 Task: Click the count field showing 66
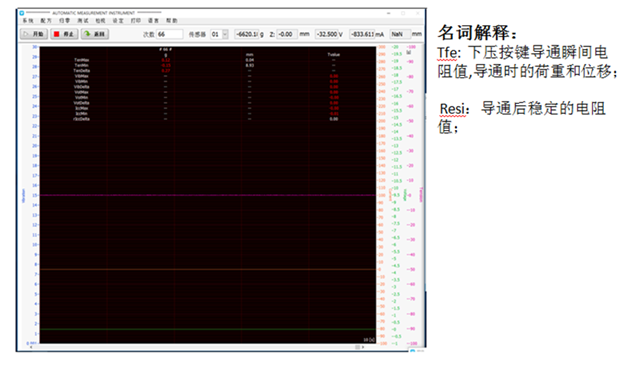pyautogui.click(x=169, y=34)
